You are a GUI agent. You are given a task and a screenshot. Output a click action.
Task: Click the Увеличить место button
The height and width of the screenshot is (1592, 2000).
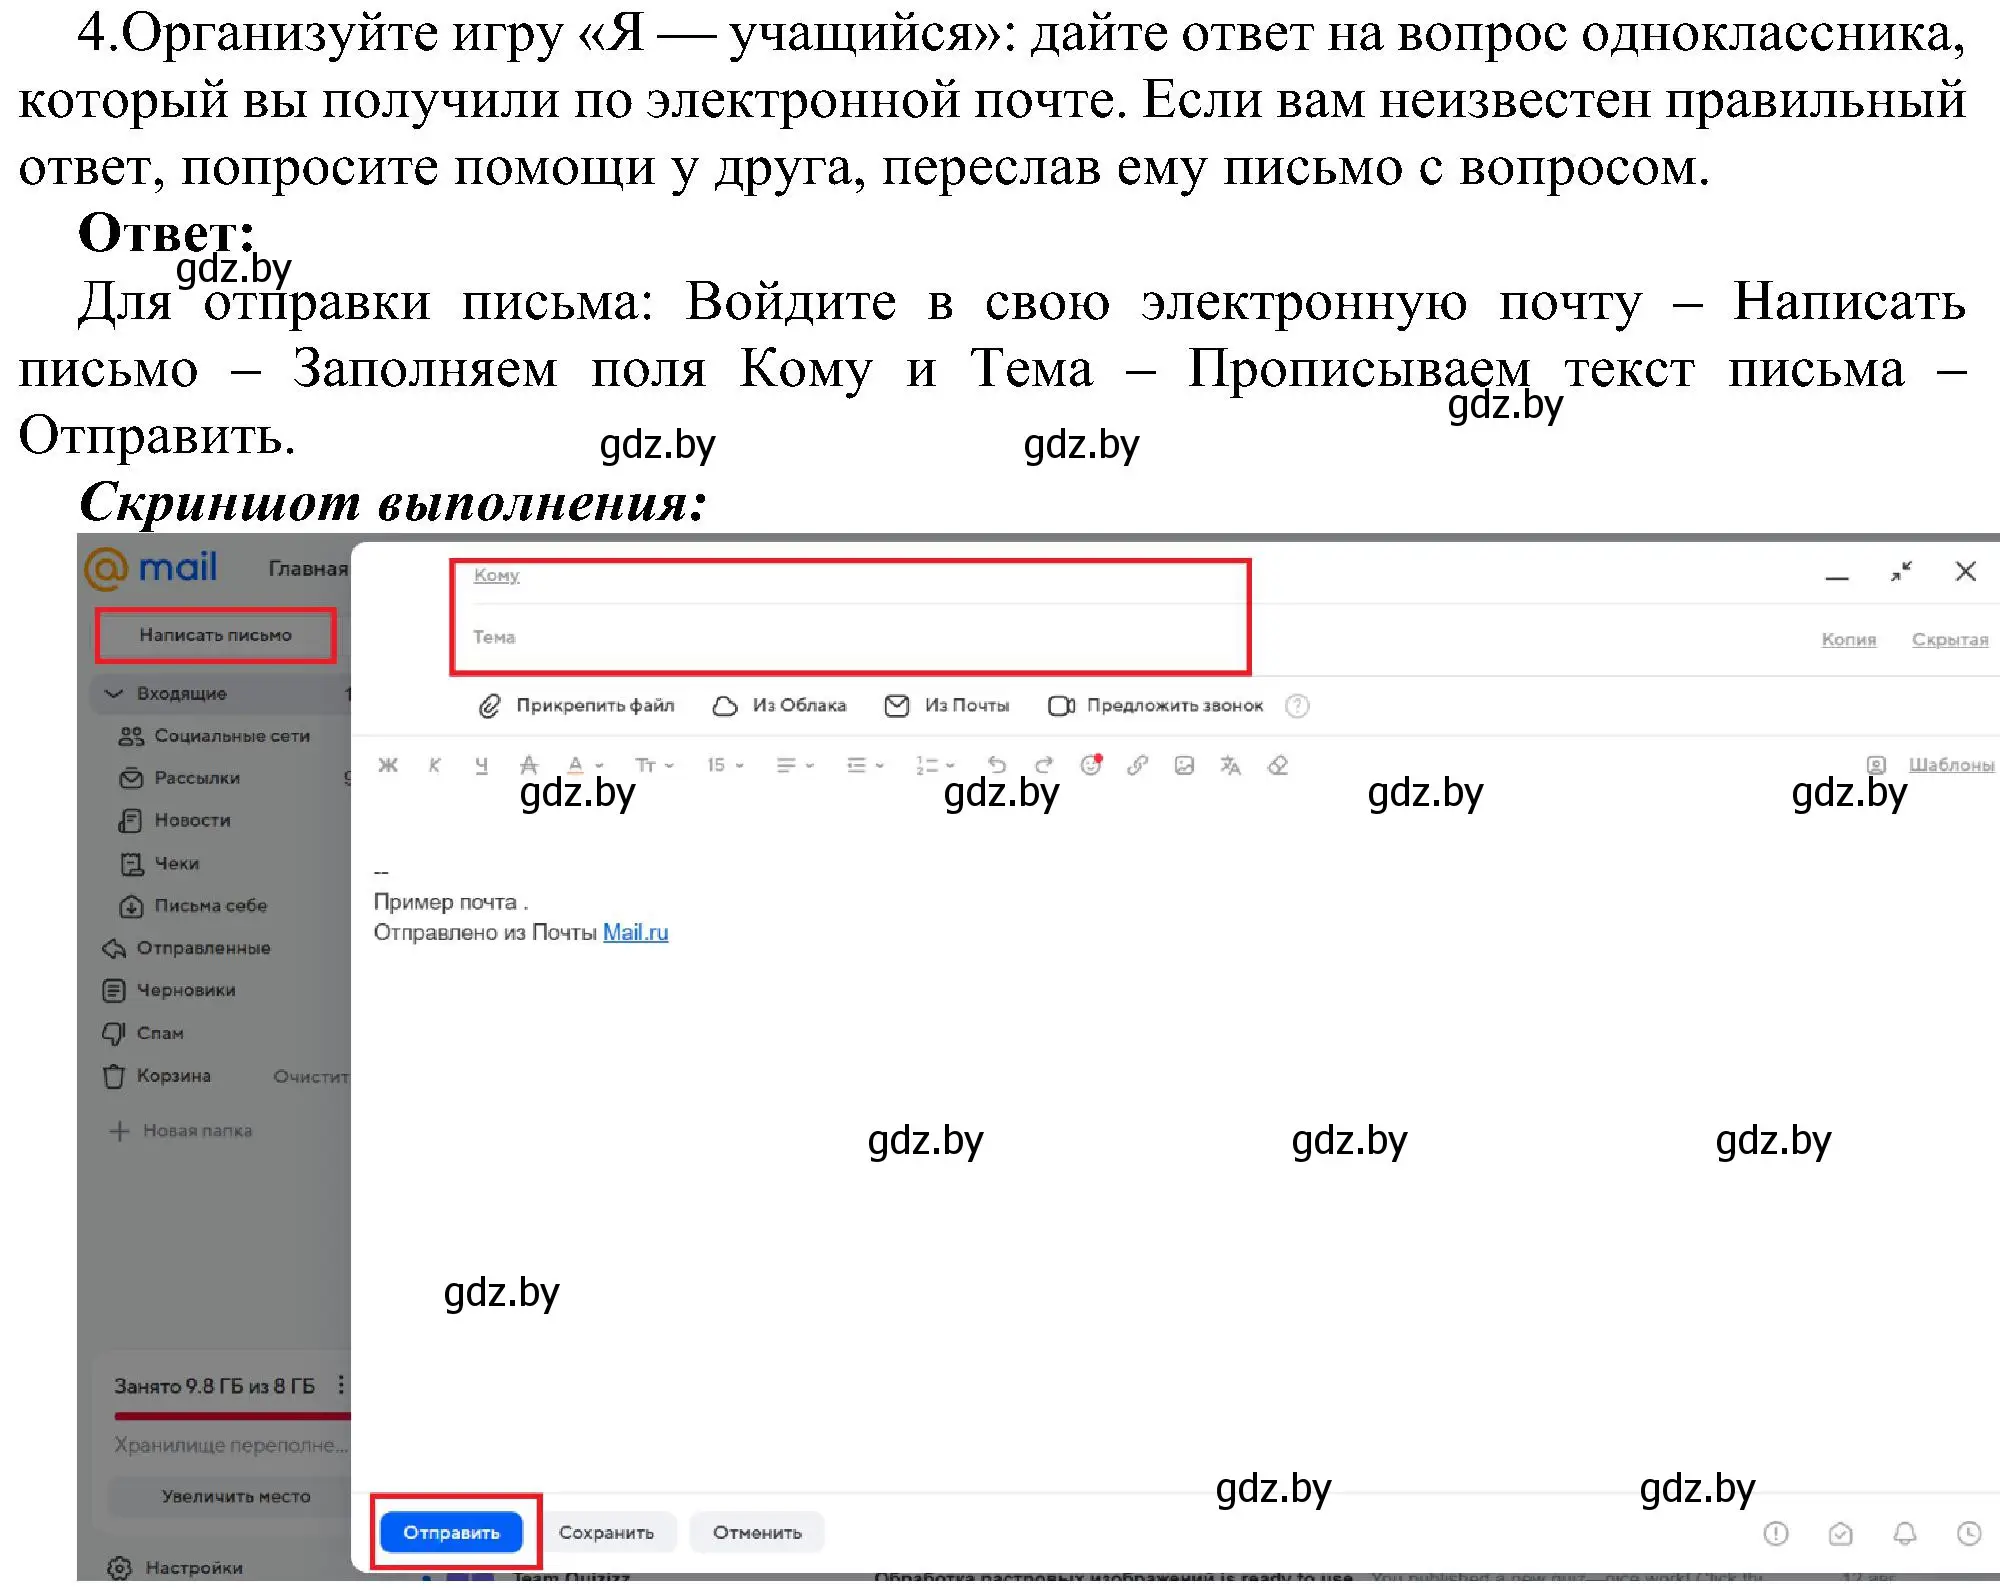235,1497
